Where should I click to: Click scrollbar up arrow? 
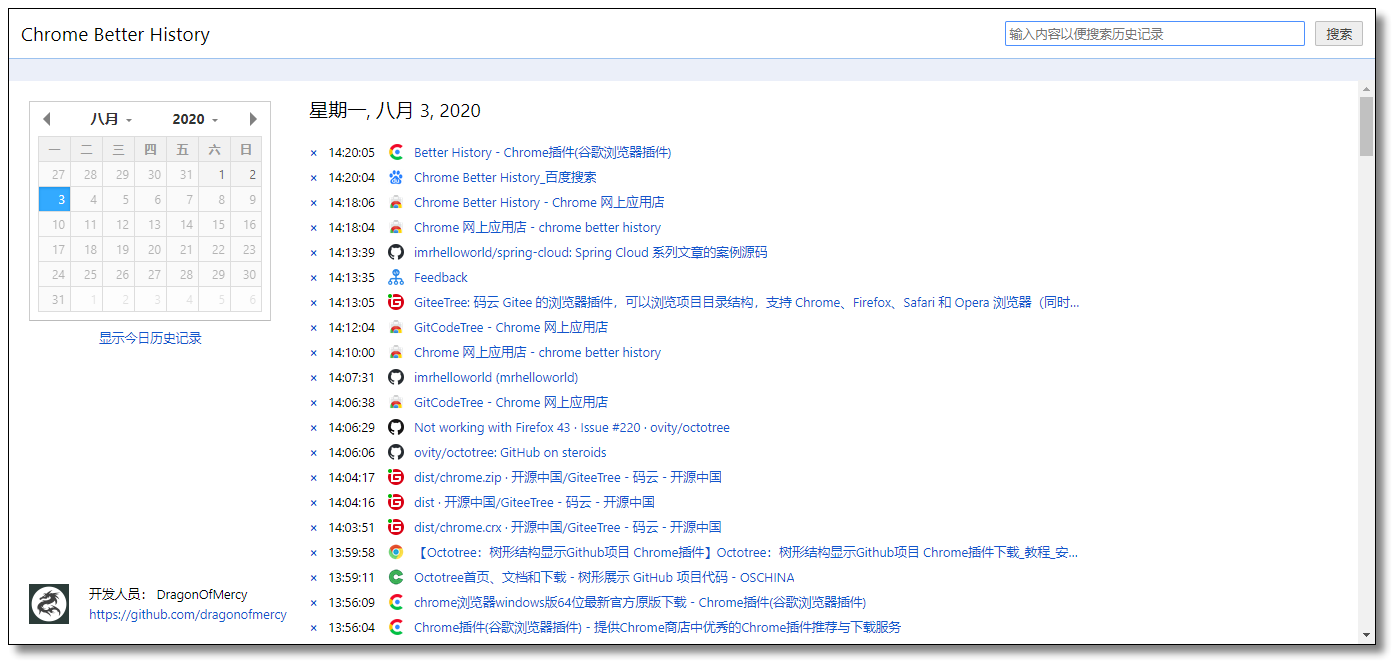click(x=1366, y=90)
